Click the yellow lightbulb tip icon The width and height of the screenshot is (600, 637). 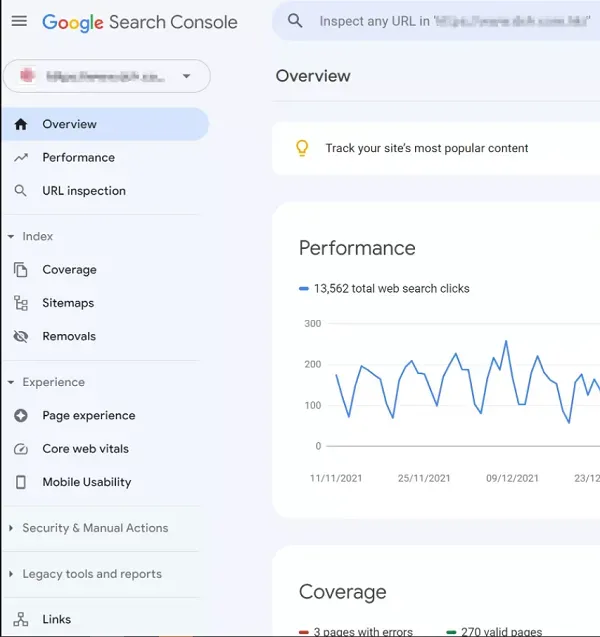tap(302, 148)
